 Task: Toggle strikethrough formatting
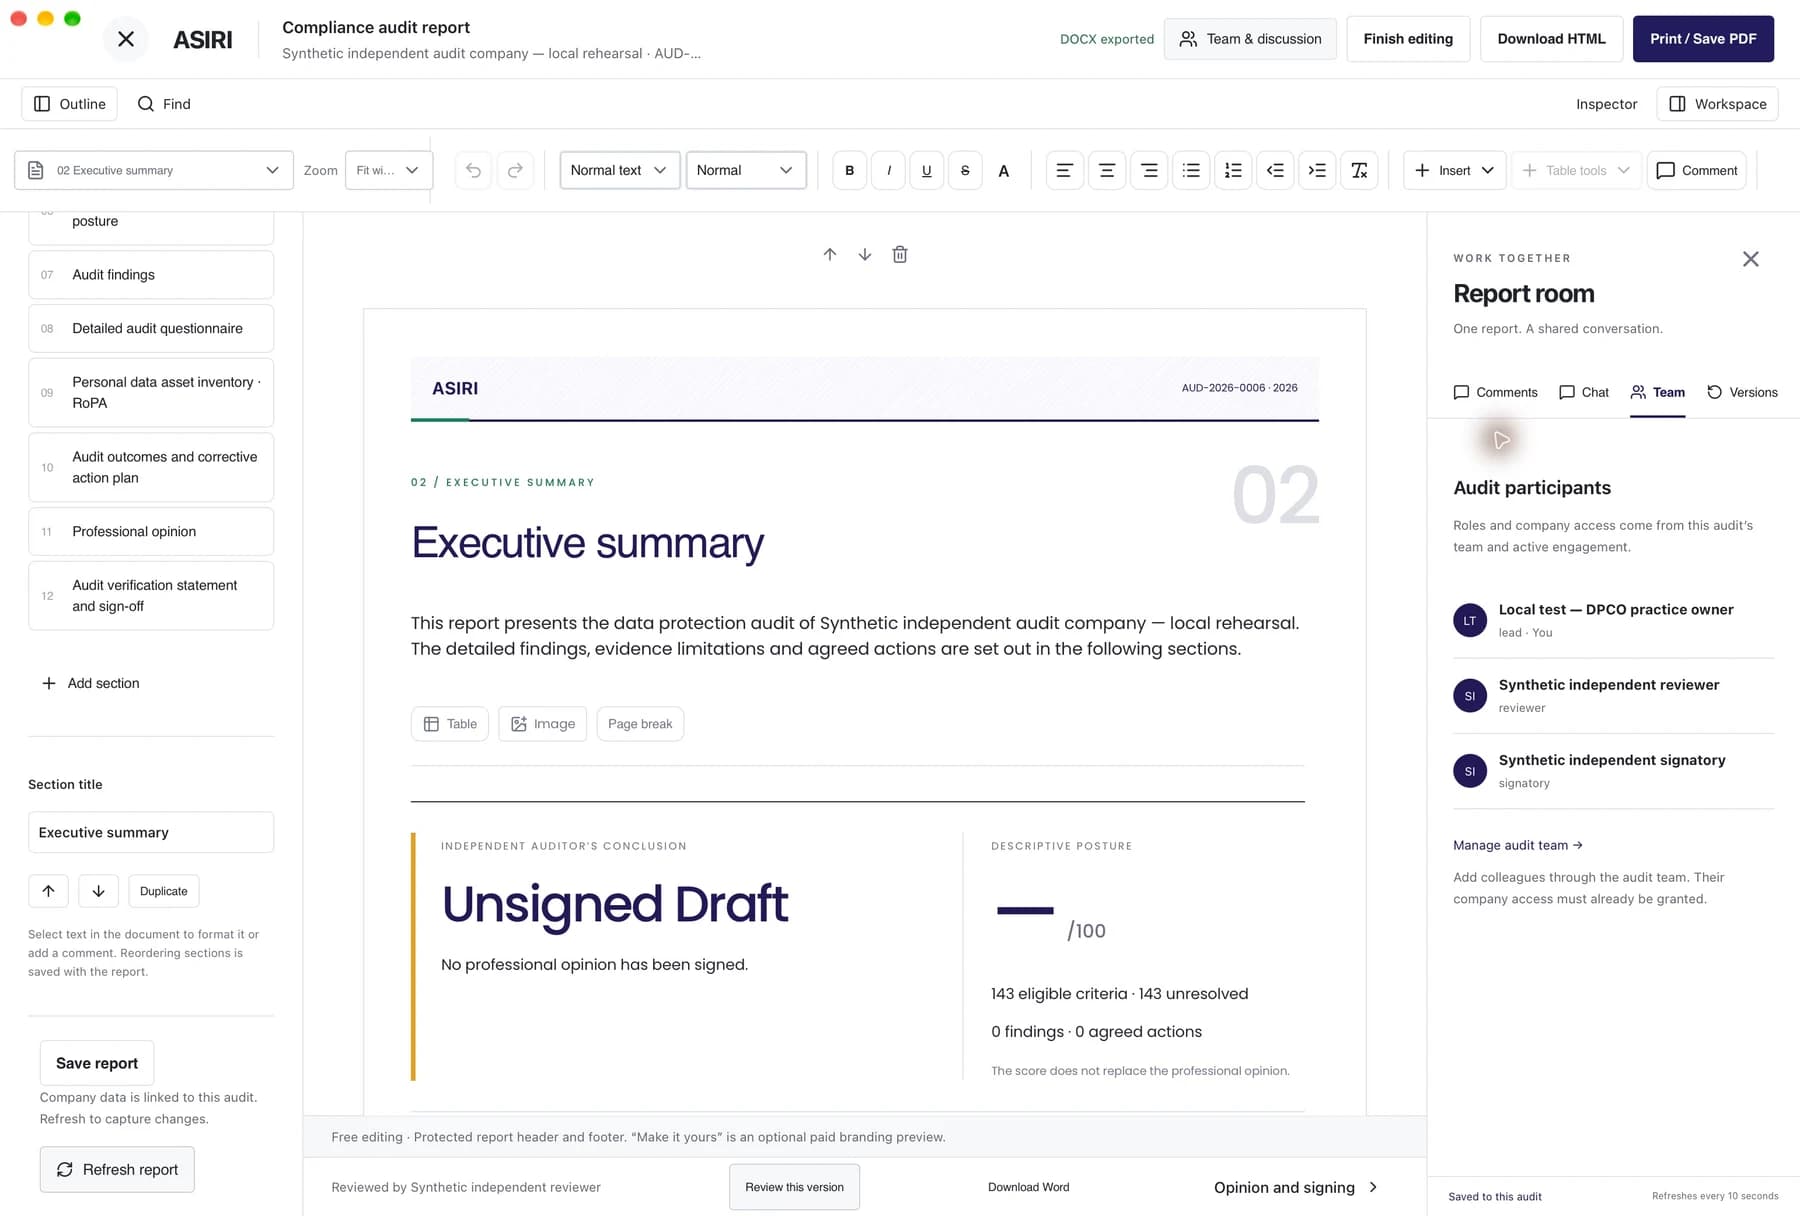(965, 170)
